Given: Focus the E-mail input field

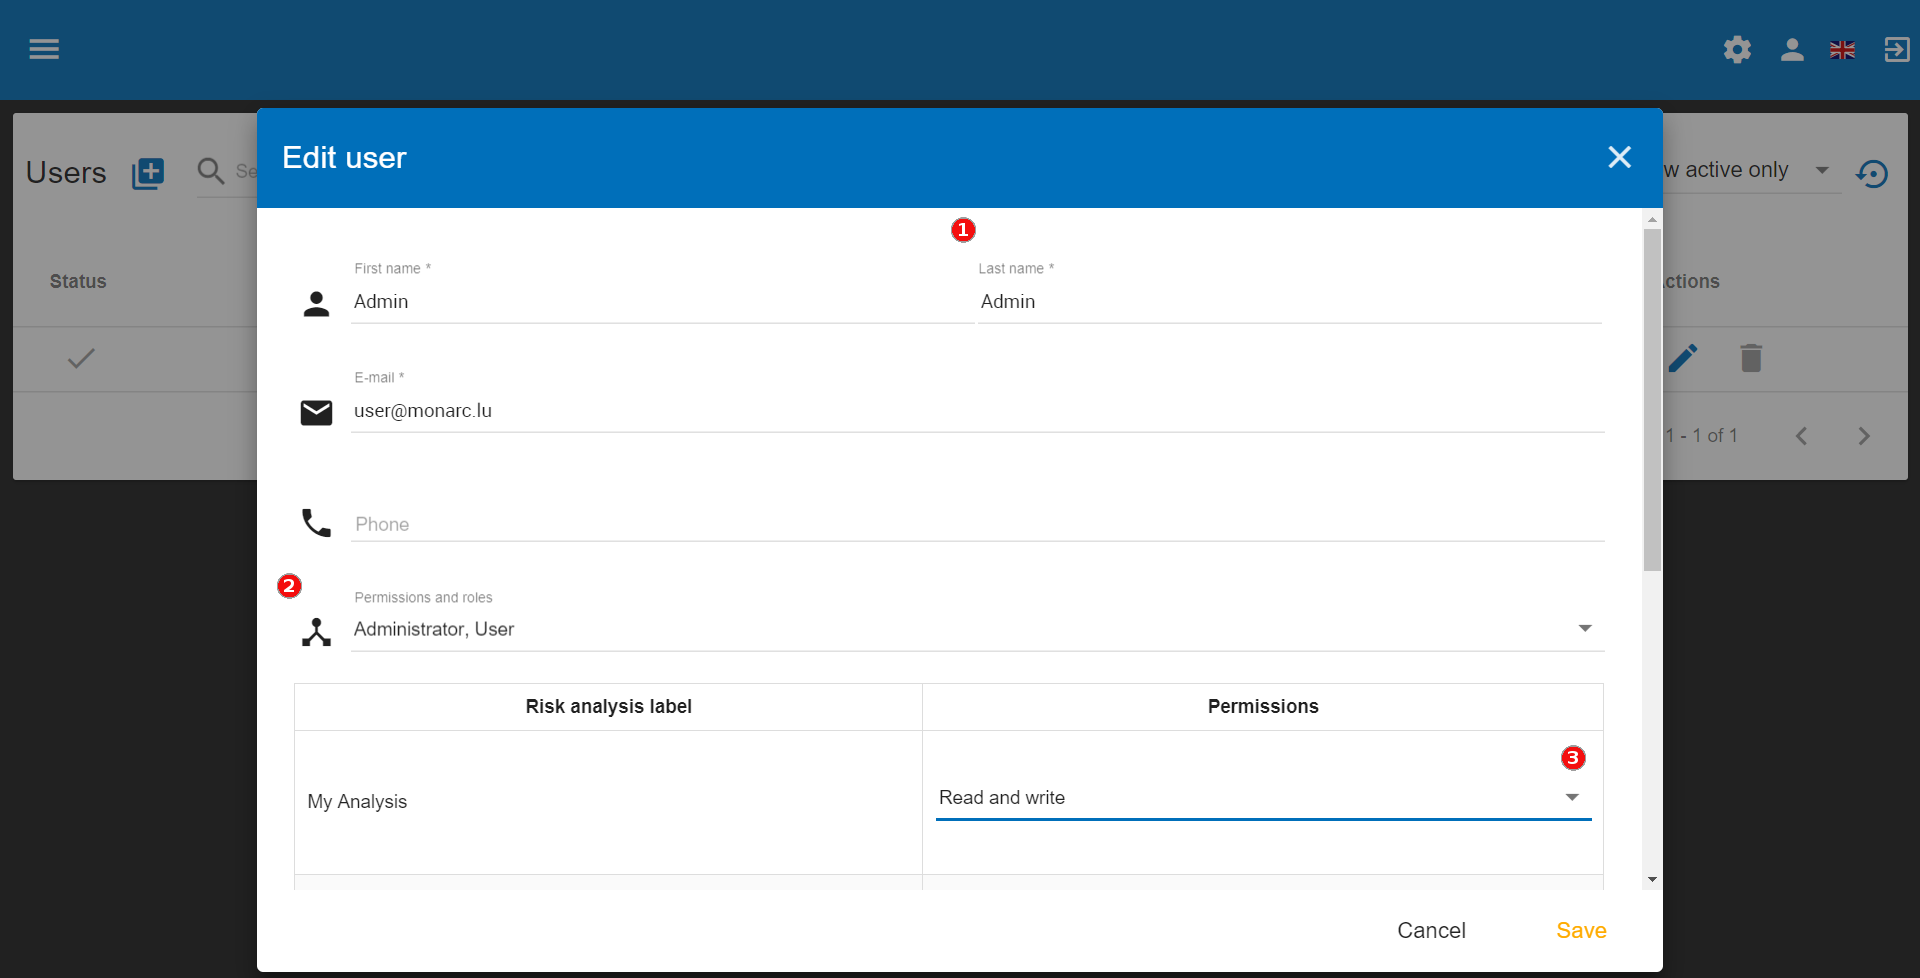Looking at the screenshot, I should (x=976, y=411).
